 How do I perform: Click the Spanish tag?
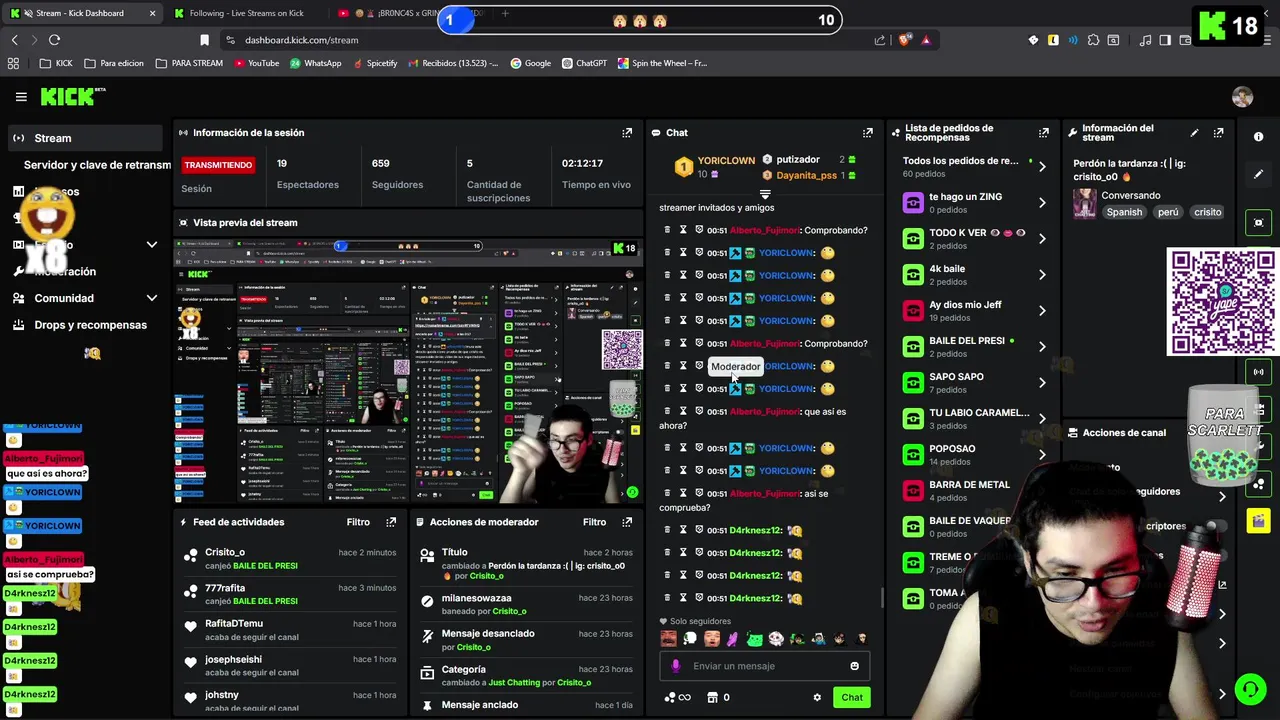(x=1124, y=212)
